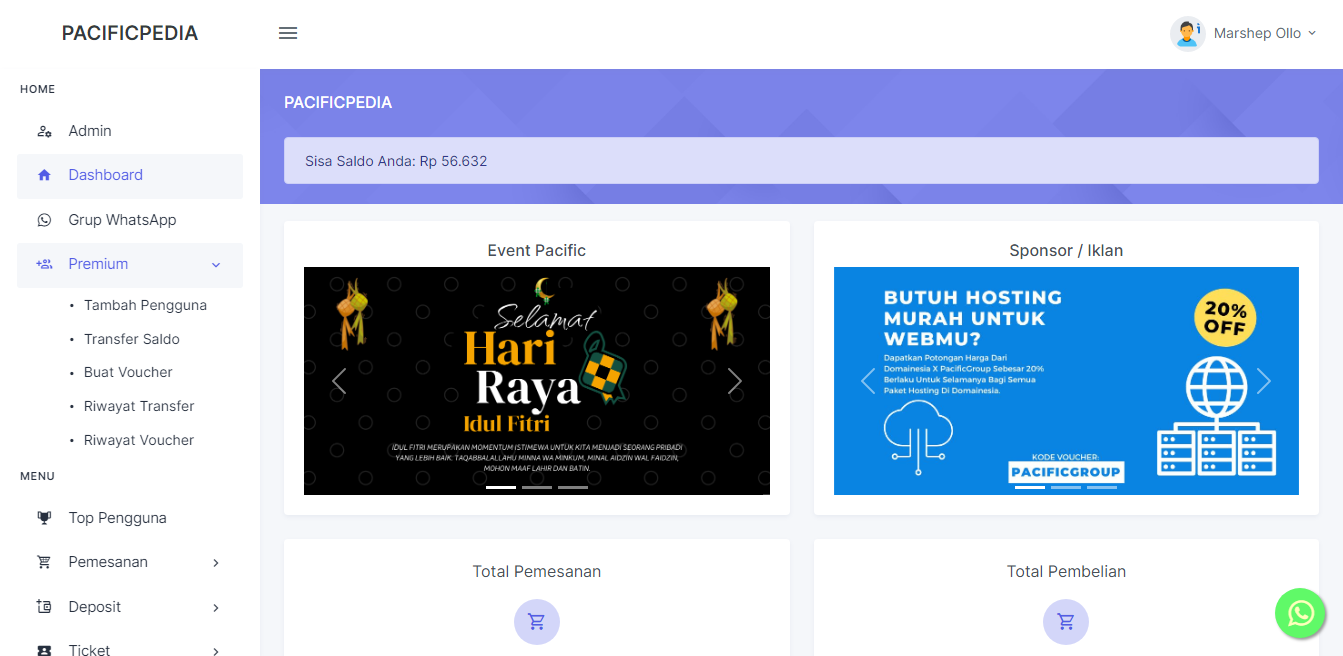The height and width of the screenshot is (656, 1343).
Task: Go to previous Sponsor / Iklan slide
Action: click(x=868, y=381)
